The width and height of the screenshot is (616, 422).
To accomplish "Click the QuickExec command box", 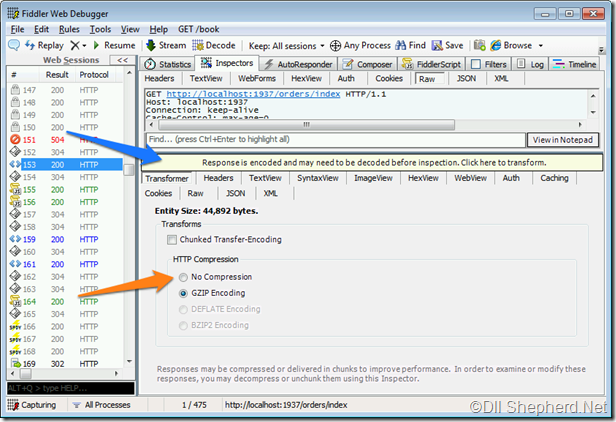I will click(x=71, y=388).
